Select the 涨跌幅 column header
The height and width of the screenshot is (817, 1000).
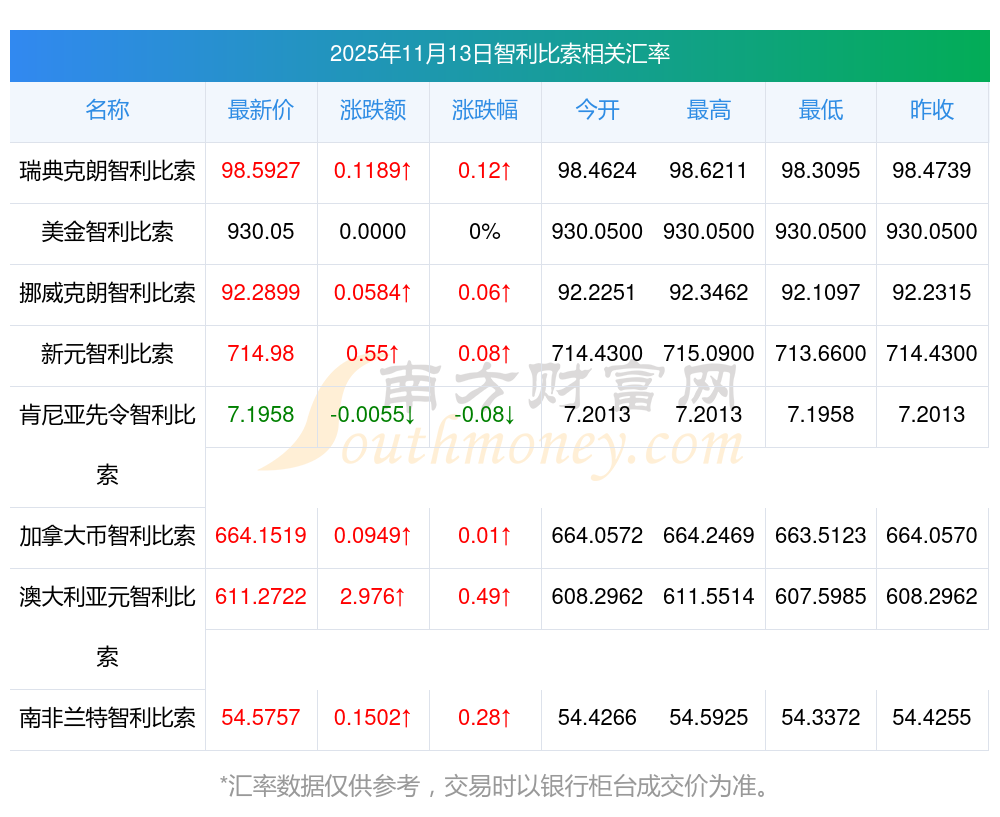pos(485,110)
